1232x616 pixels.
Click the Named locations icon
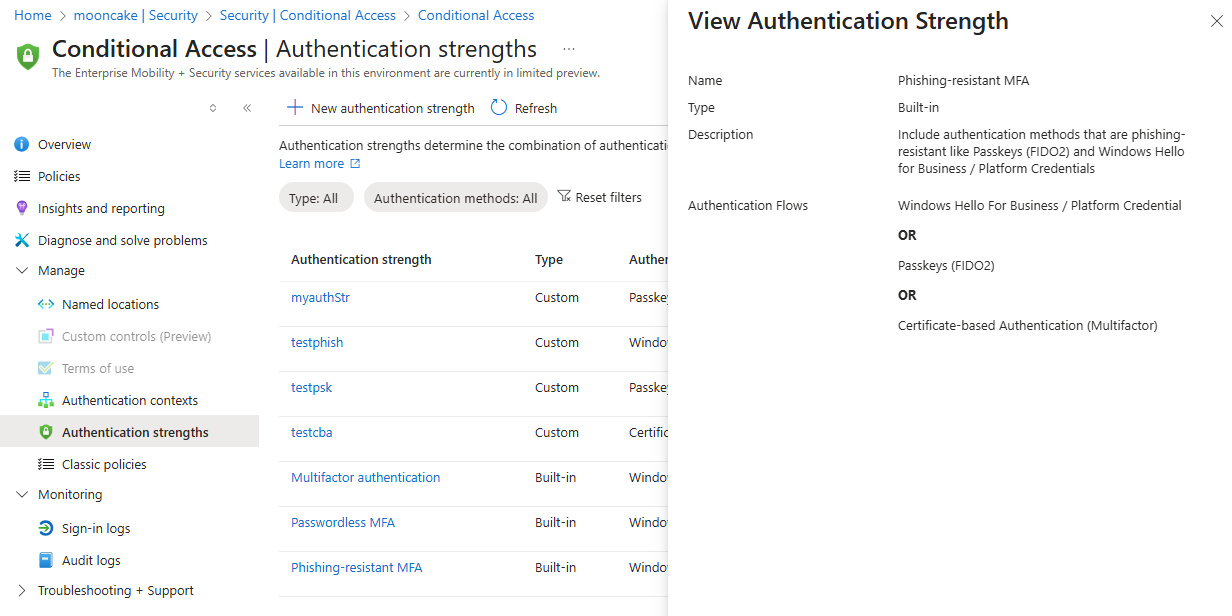(x=45, y=304)
